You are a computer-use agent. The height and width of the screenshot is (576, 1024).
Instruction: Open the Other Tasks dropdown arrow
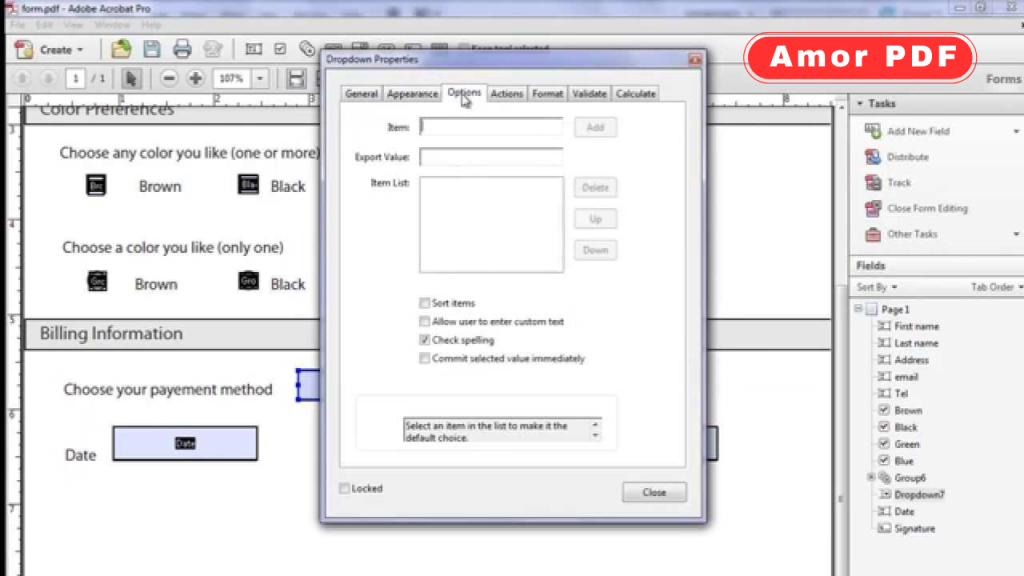pos(1016,234)
